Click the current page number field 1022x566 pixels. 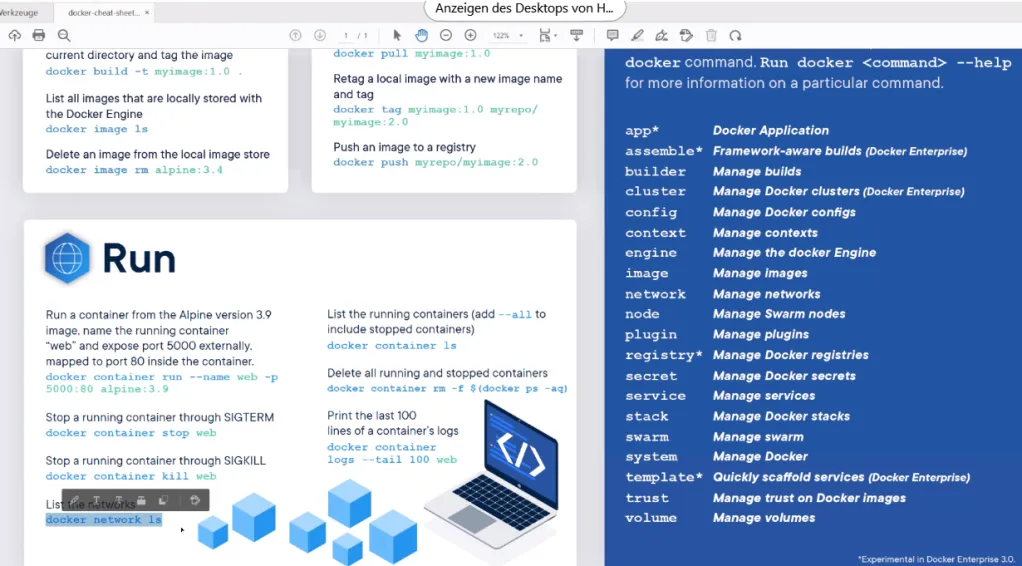tap(346, 36)
